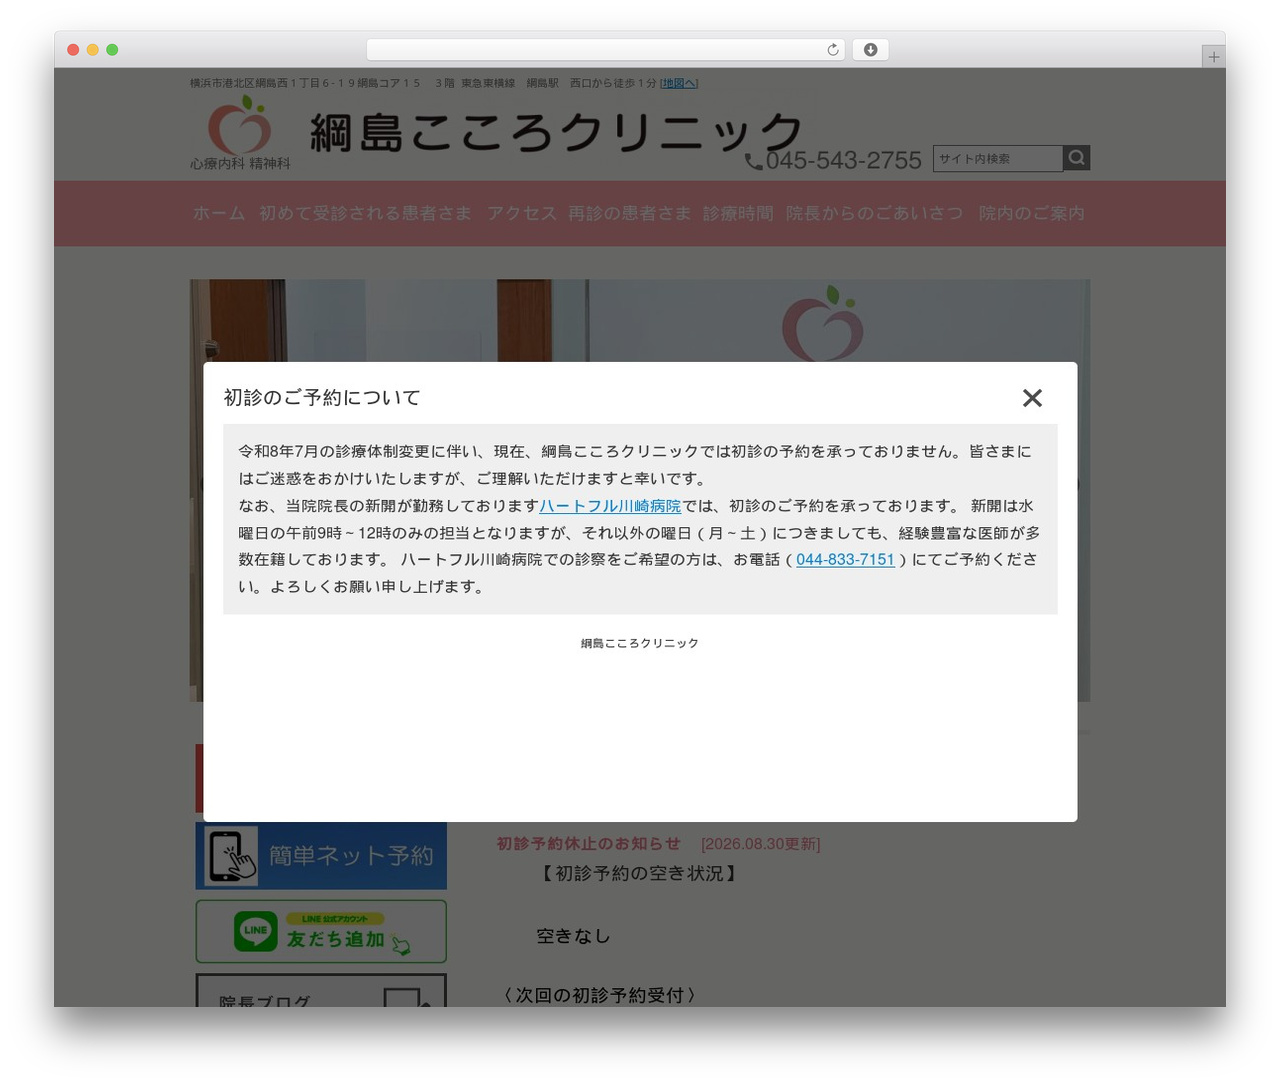Screen dimensions: 1280x1084
Task: Focus the サイト内検索 input field
Action: point(998,158)
